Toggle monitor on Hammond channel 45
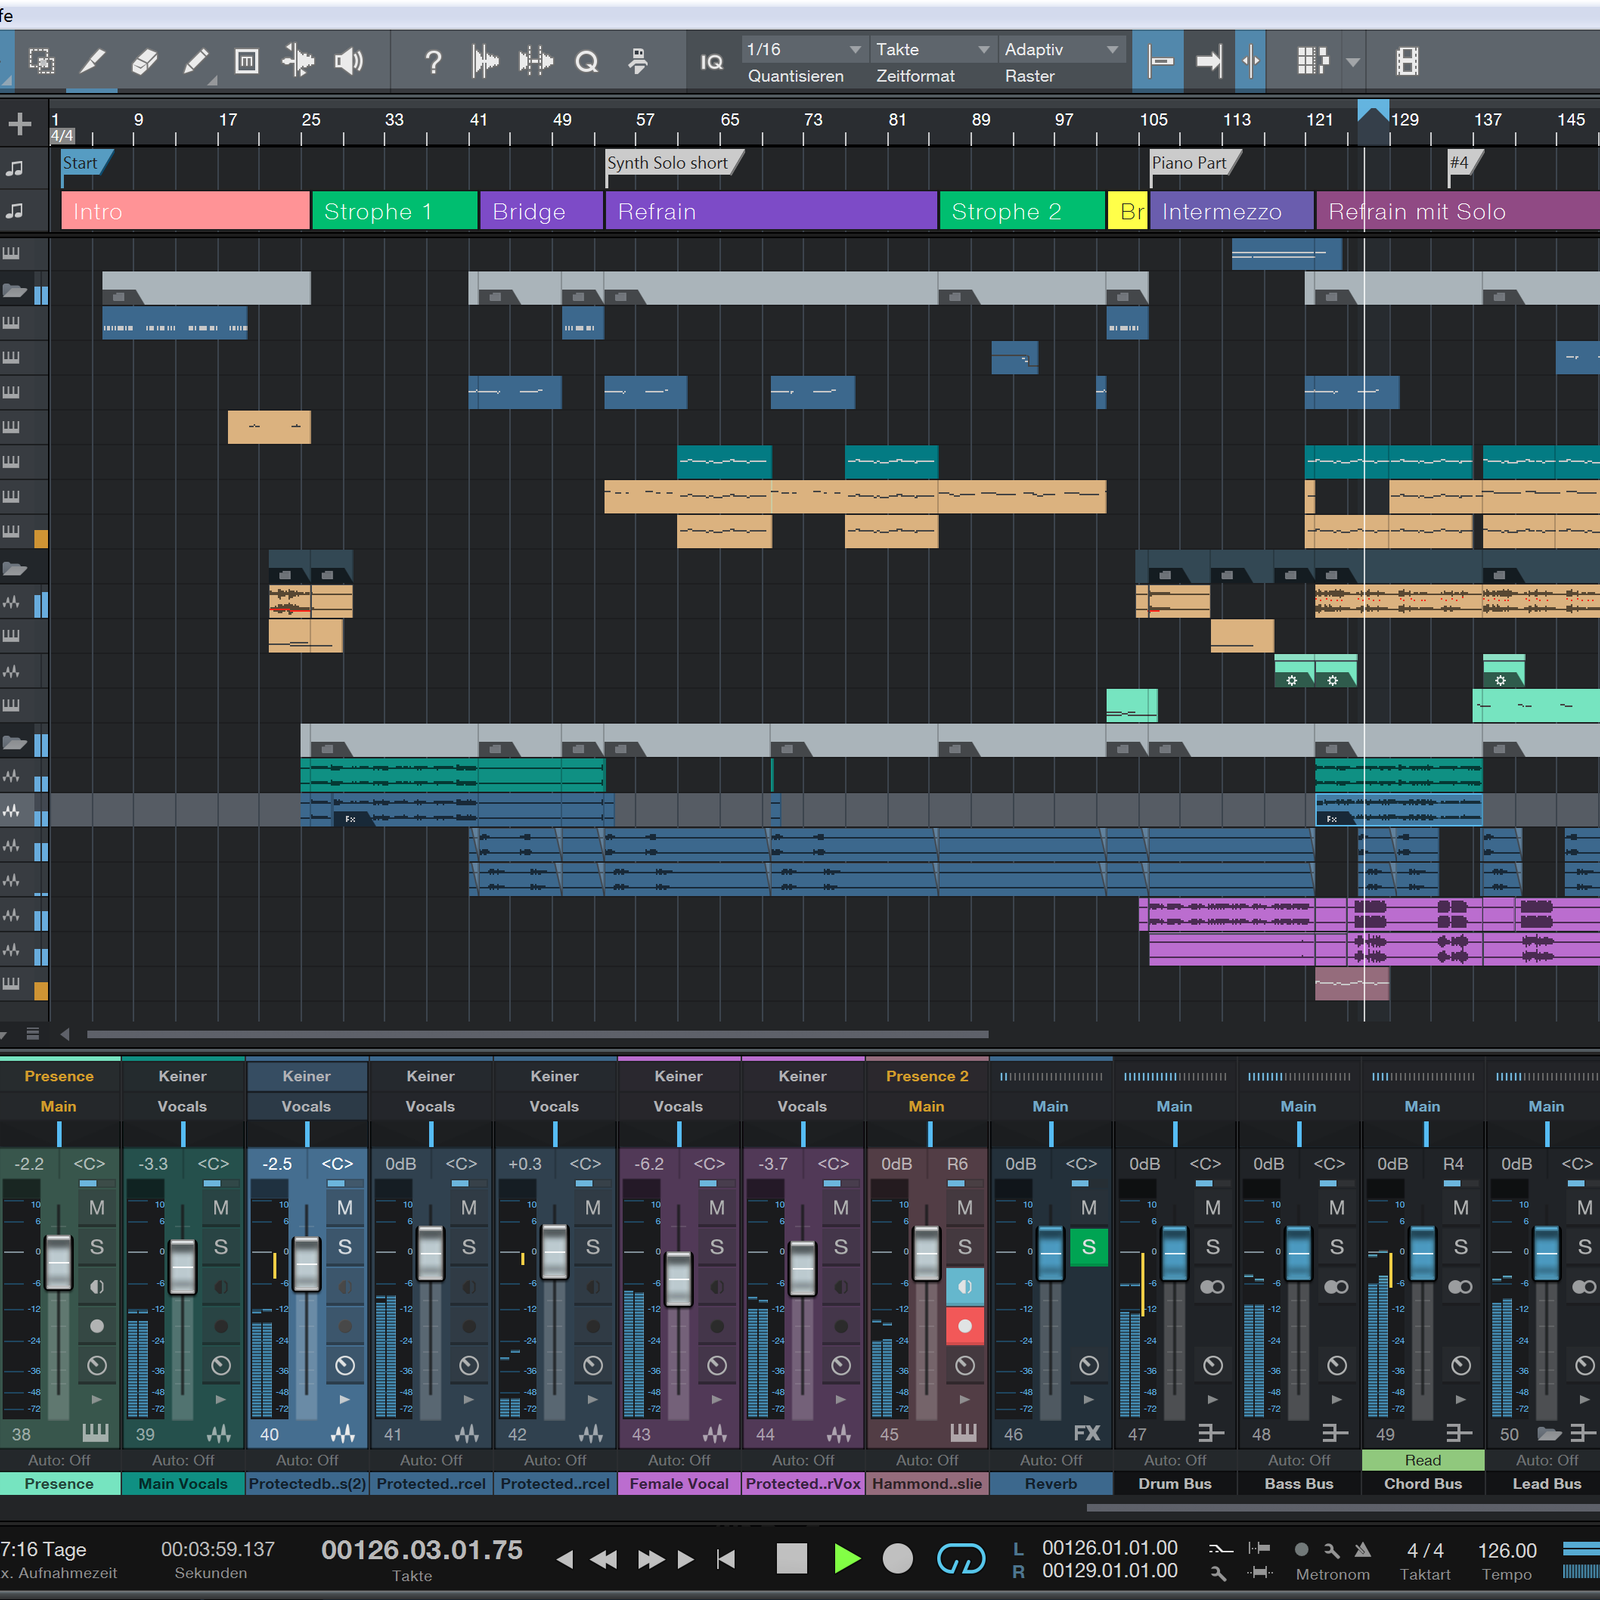The width and height of the screenshot is (1600, 1600). [x=965, y=1287]
